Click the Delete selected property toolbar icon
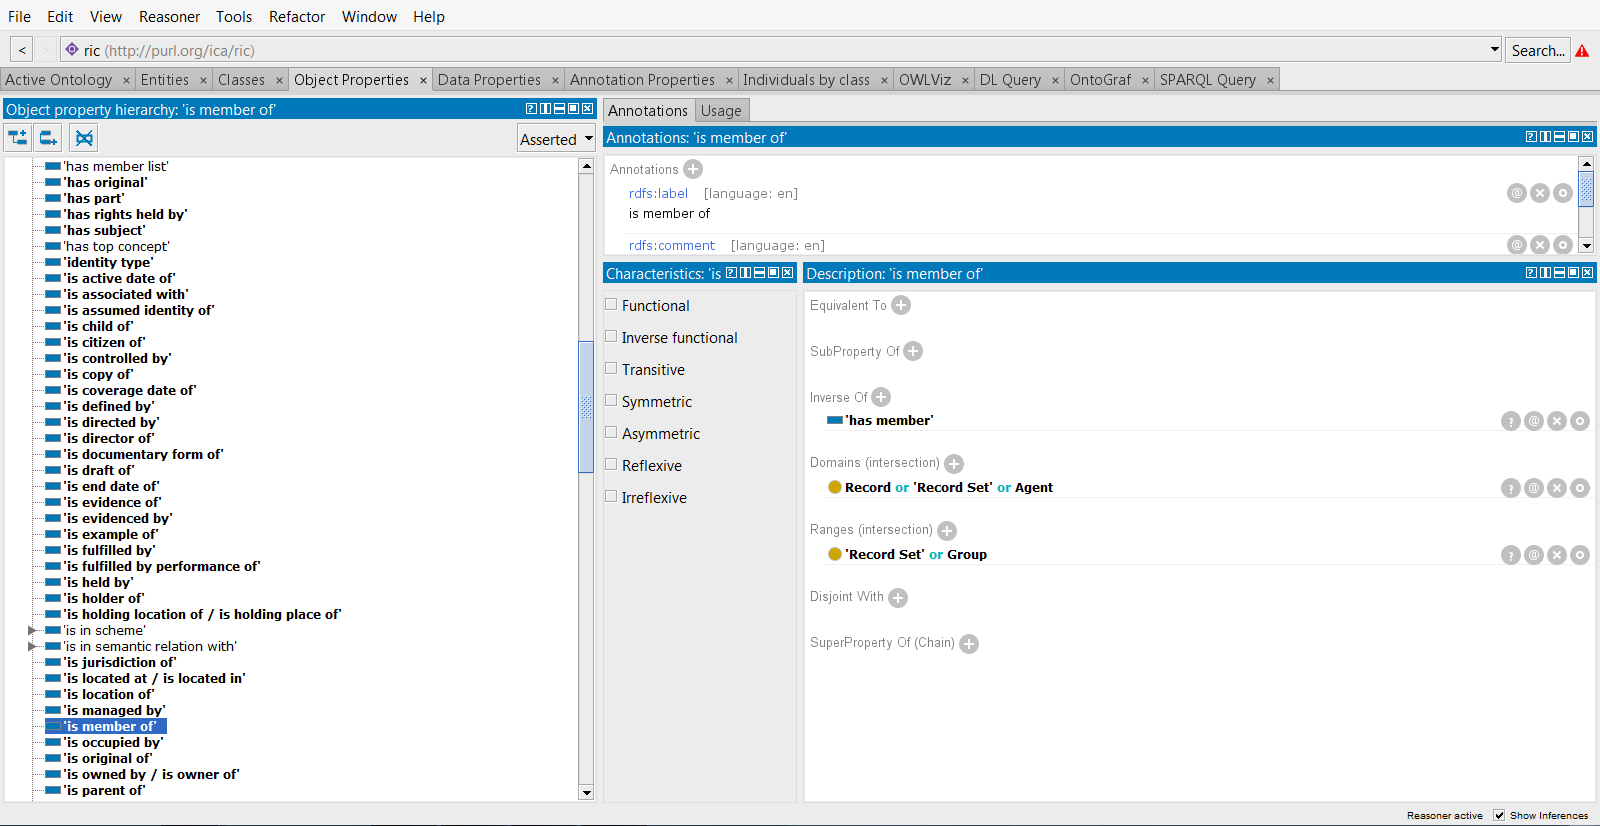The width and height of the screenshot is (1600, 826). (x=84, y=138)
